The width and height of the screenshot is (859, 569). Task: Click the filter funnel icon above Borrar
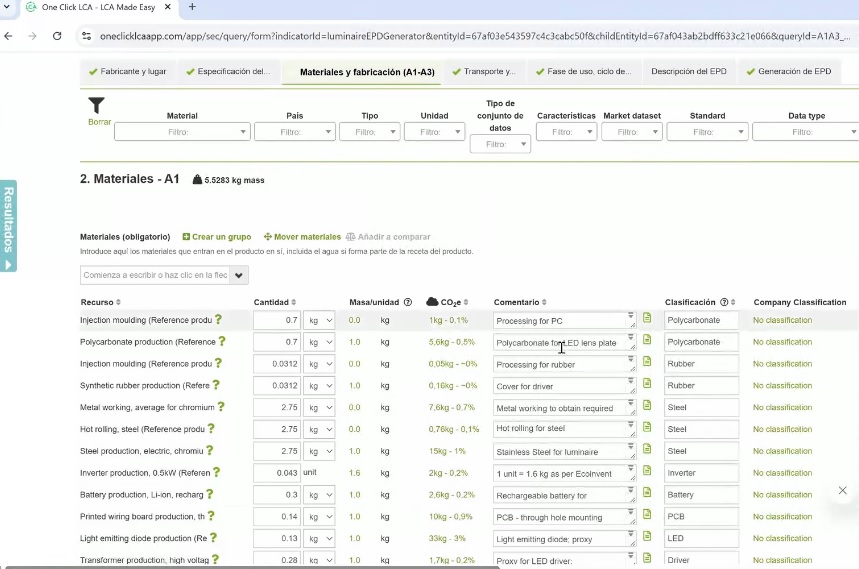(96, 105)
